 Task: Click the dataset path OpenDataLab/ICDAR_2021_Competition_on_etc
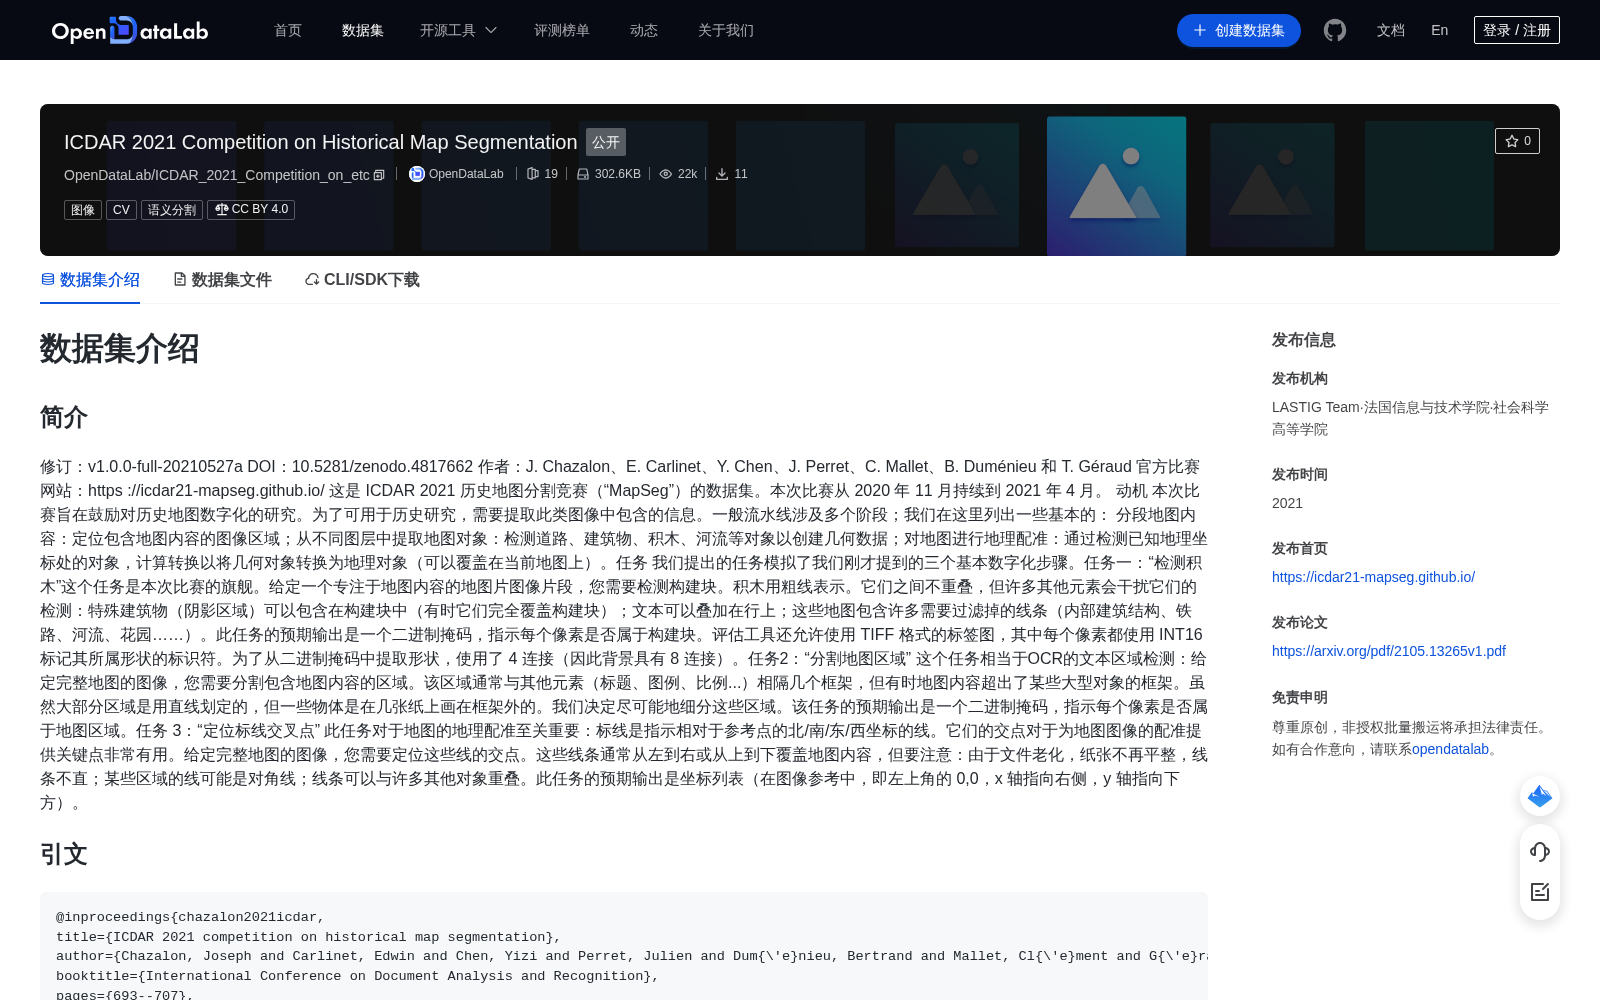pos(217,175)
